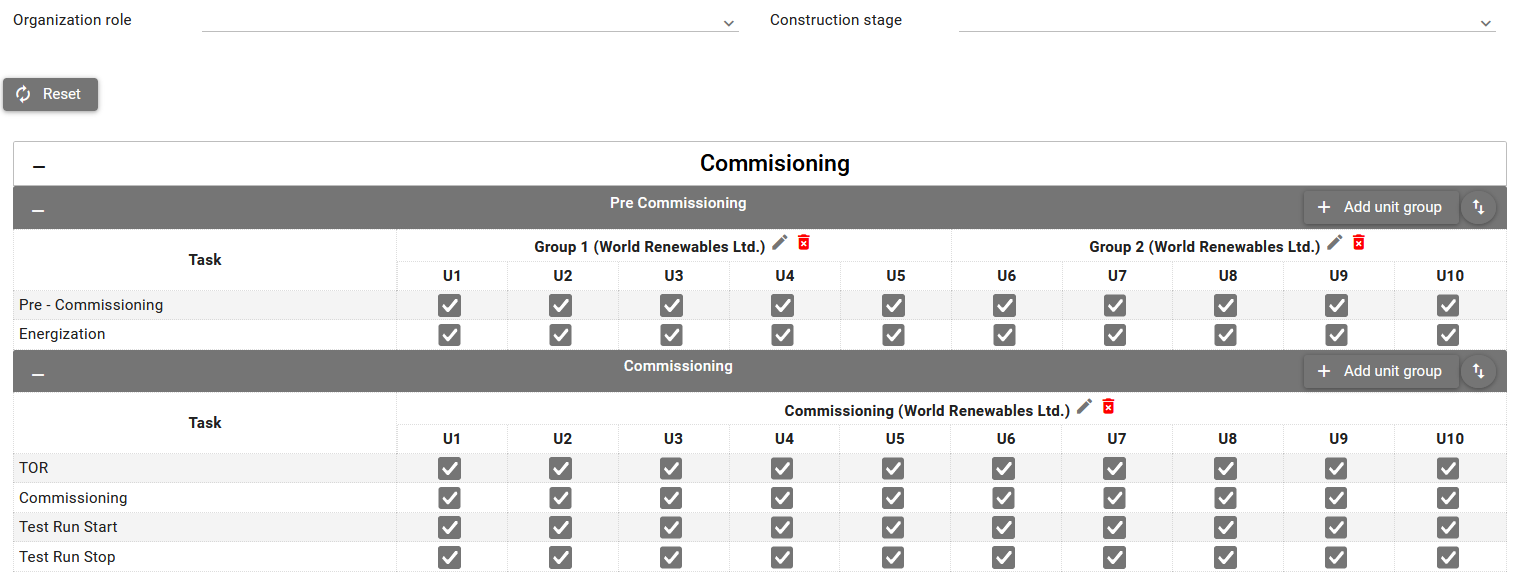Delete Group 2 using the red trash icon

(1359, 243)
